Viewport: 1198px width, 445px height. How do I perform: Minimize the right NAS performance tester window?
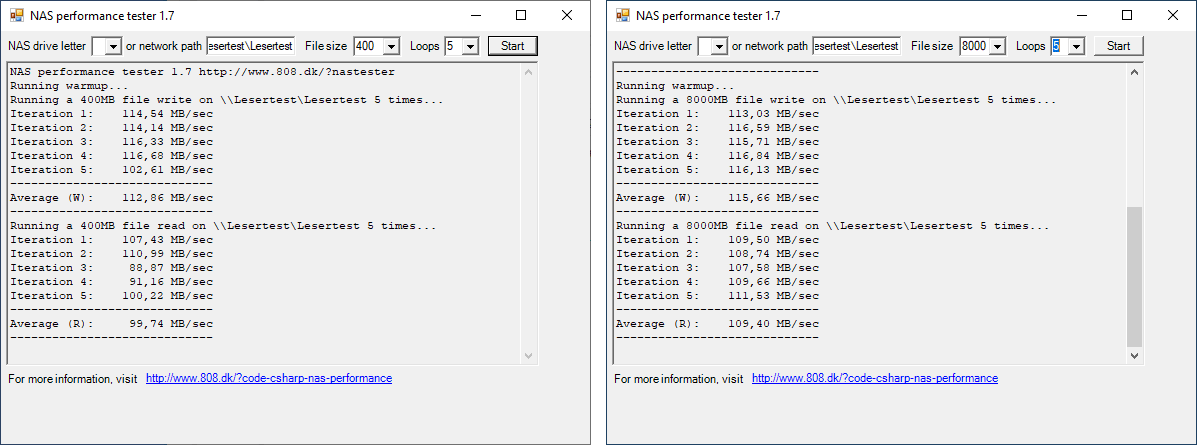tap(1082, 15)
